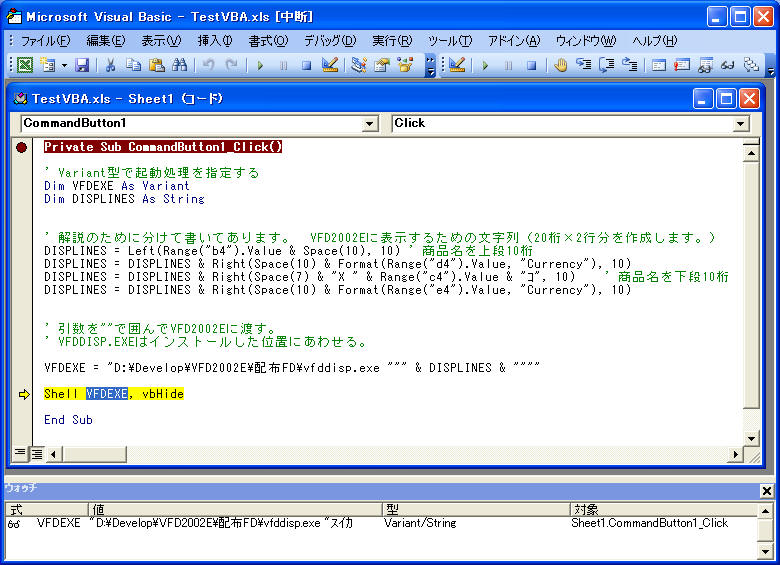The width and height of the screenshot is (780, 565).
Task: Open the CommandButton1 object dropdown
Action: [370, 123]
